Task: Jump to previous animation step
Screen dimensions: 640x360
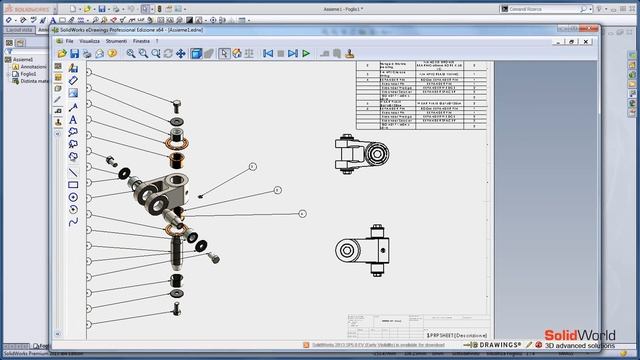Action: tap(268, 53)
